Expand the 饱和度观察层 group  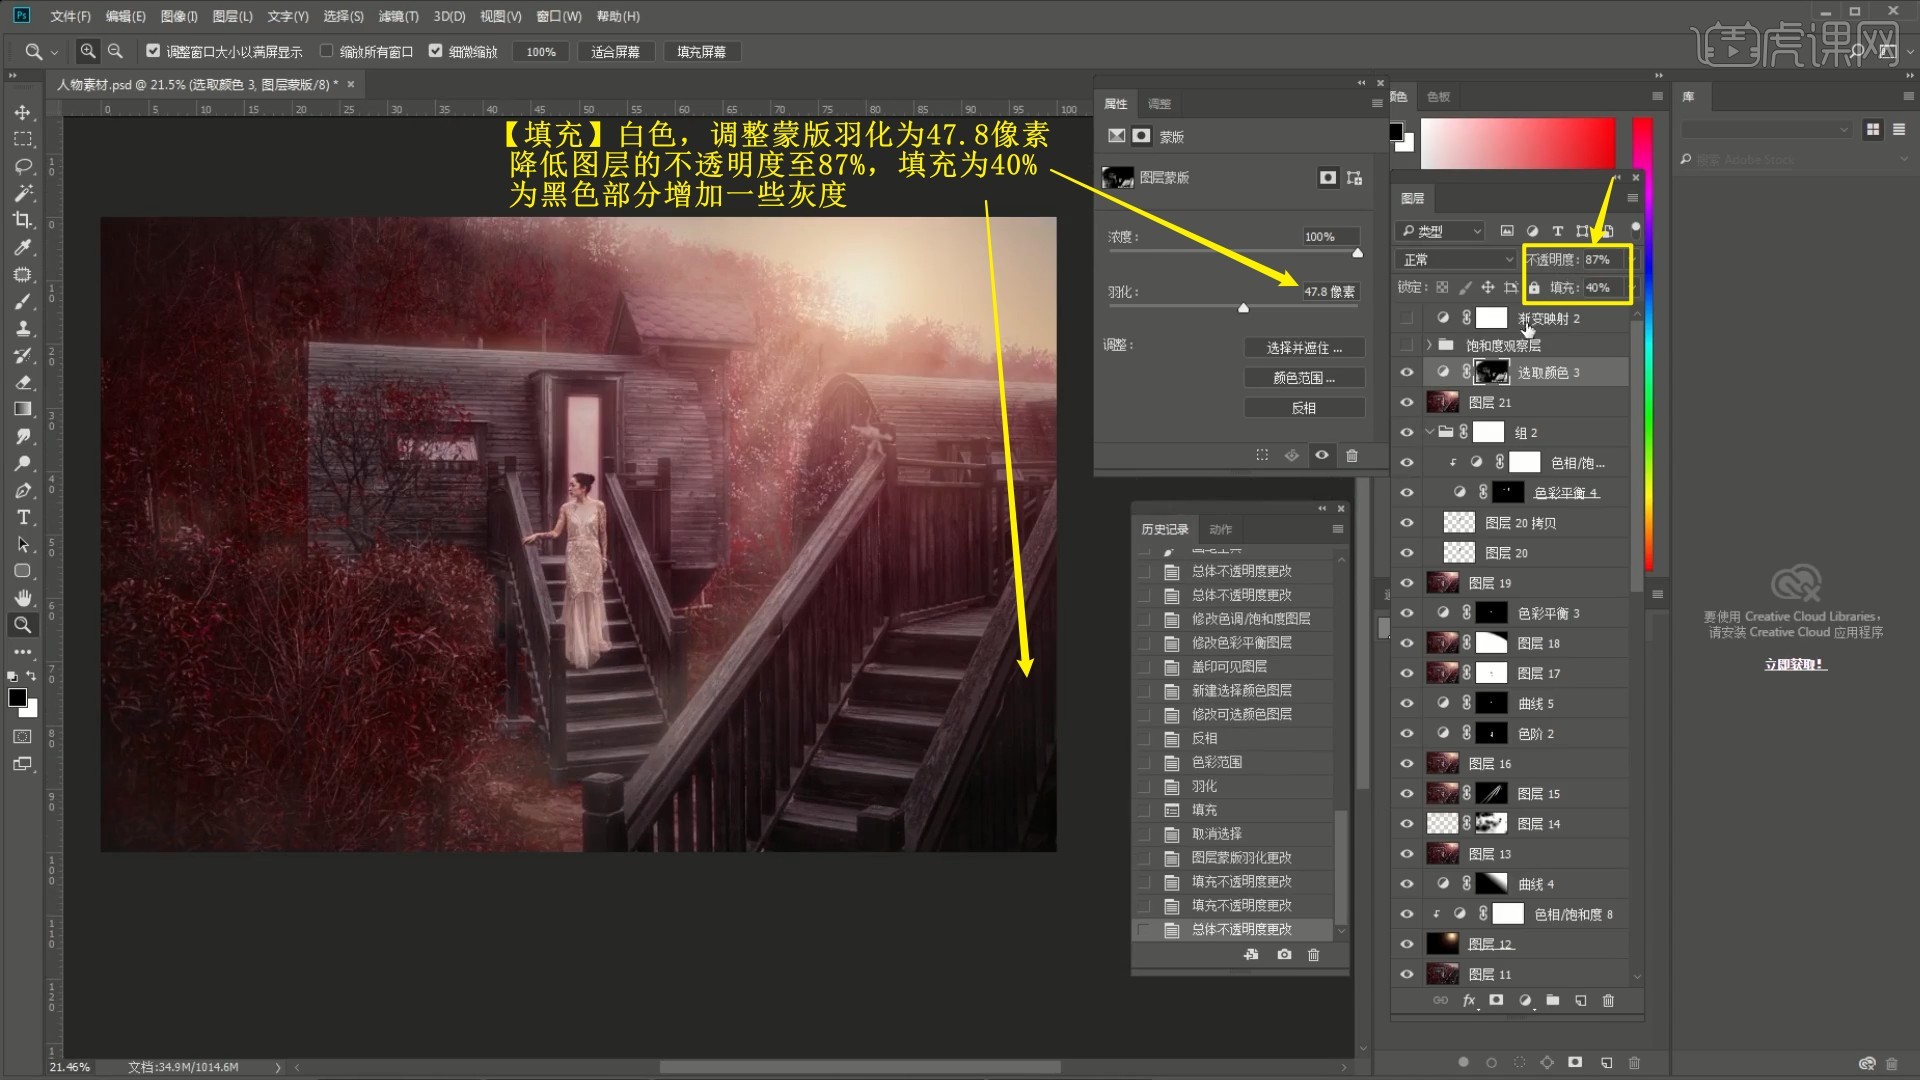coord(1429,345)
